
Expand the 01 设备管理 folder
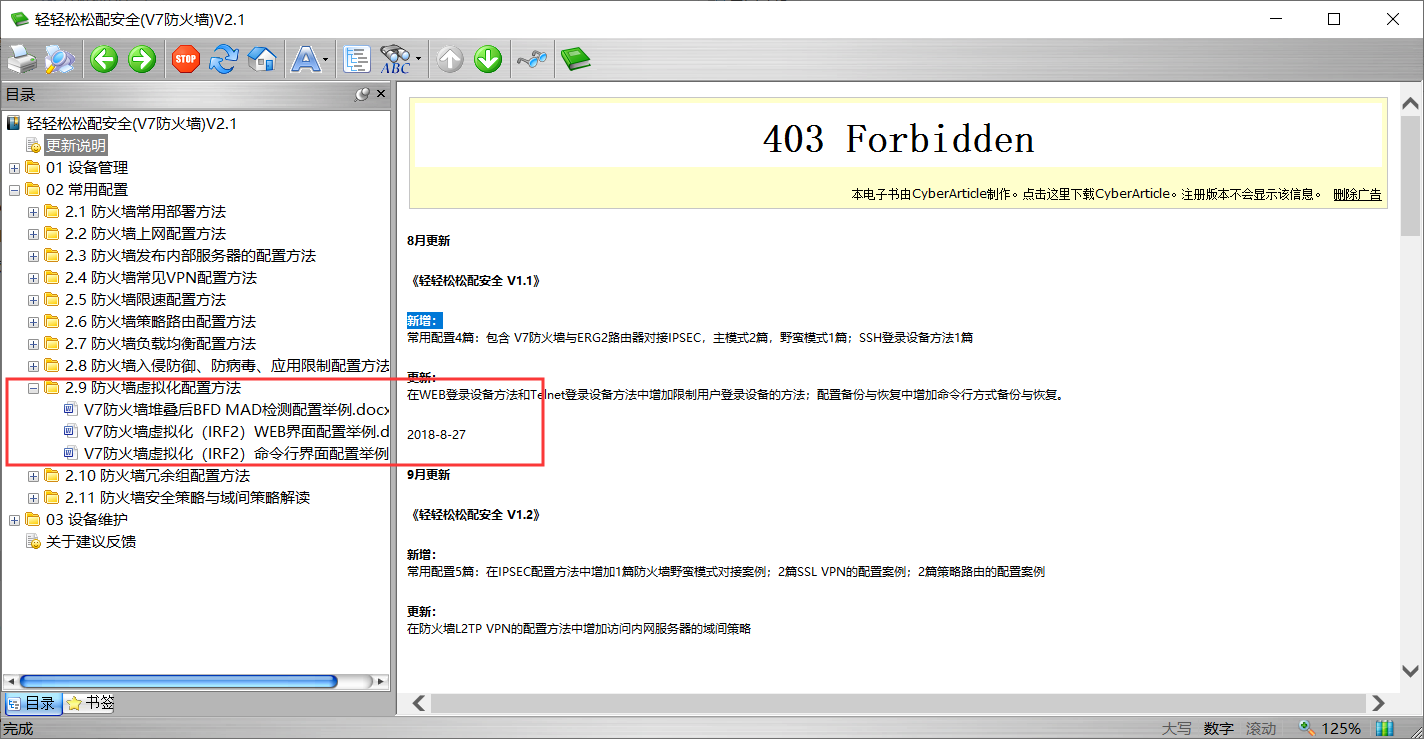click(x=14, y=168)
